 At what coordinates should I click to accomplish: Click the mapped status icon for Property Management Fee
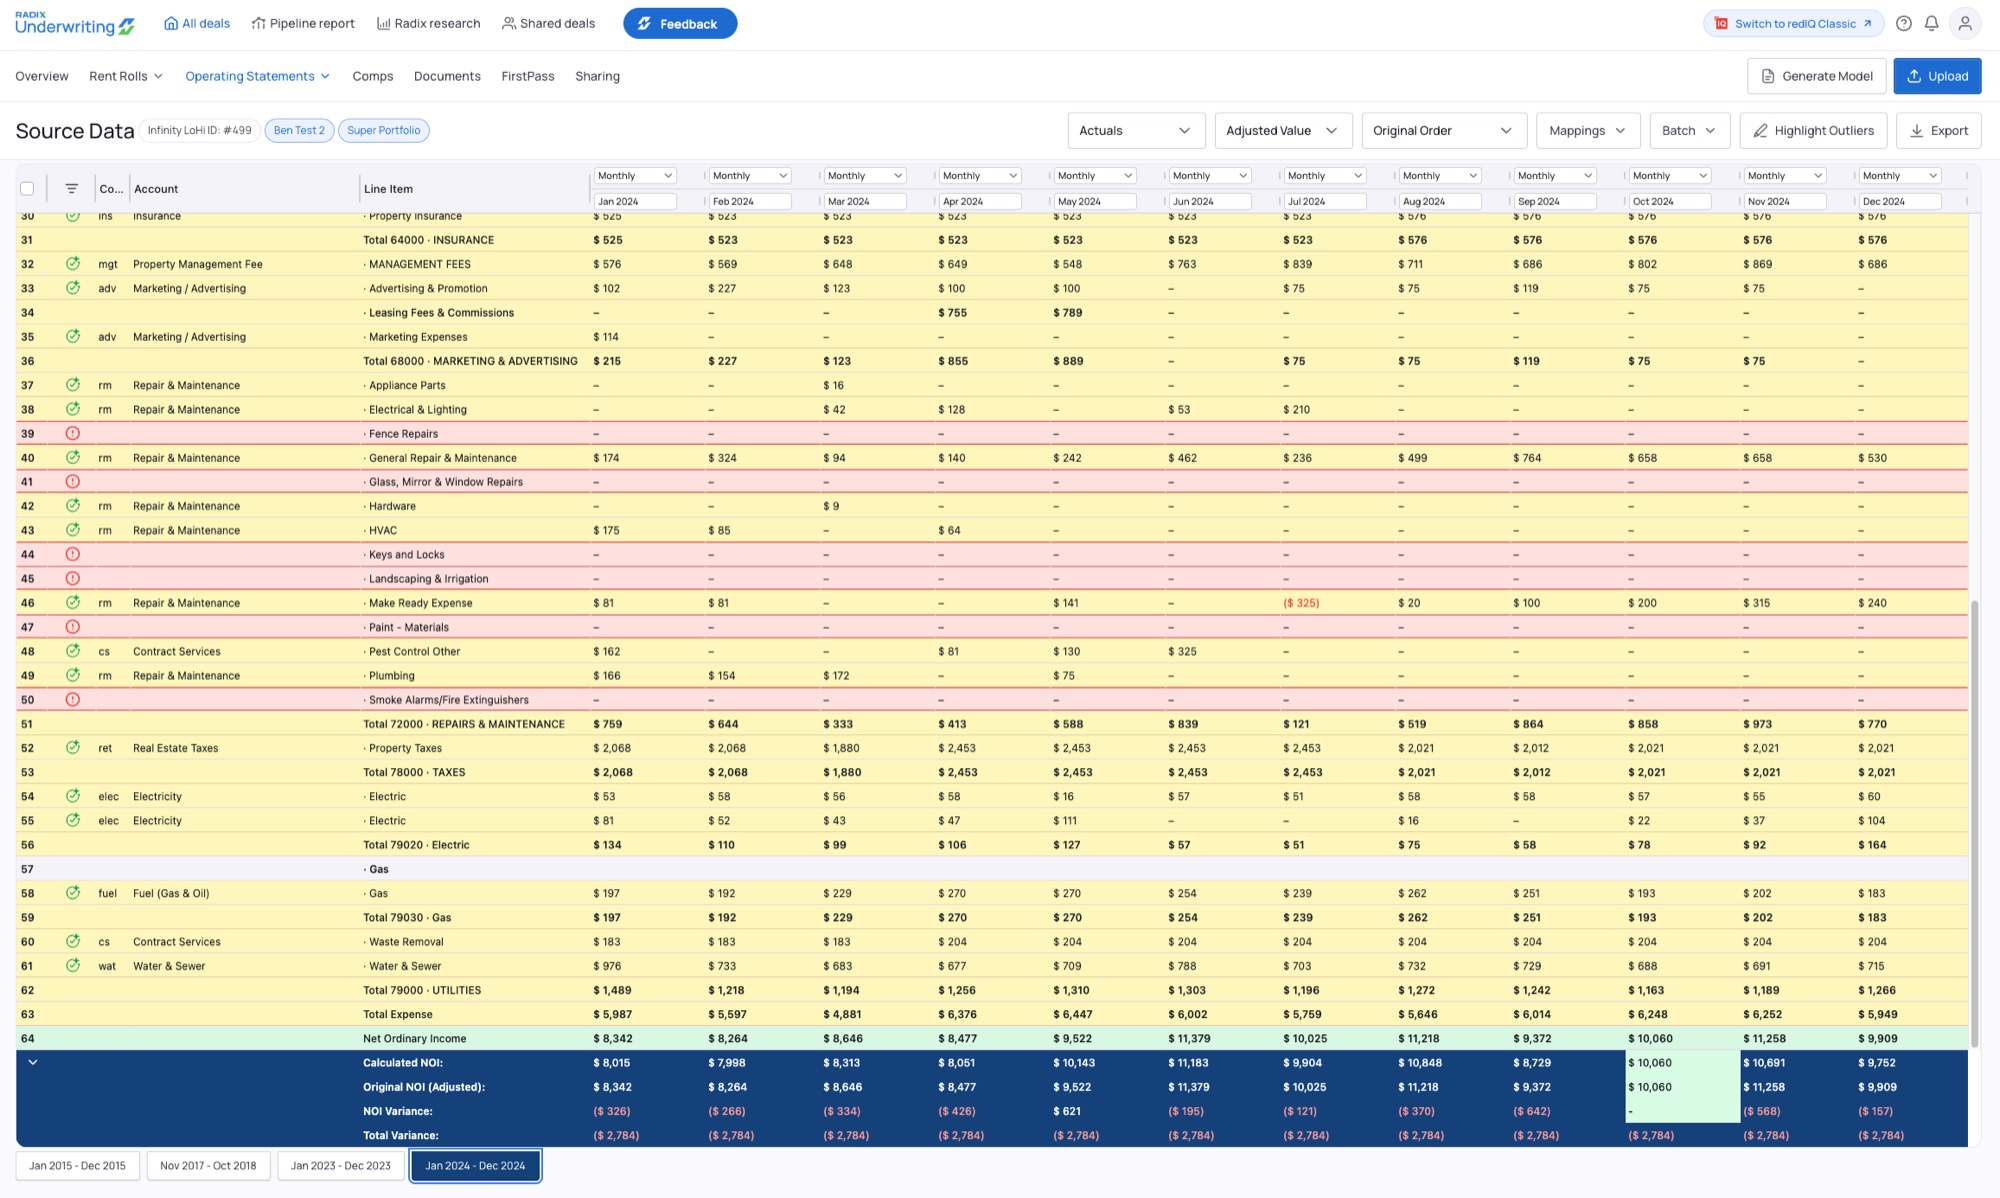click(x=73, y=264)
